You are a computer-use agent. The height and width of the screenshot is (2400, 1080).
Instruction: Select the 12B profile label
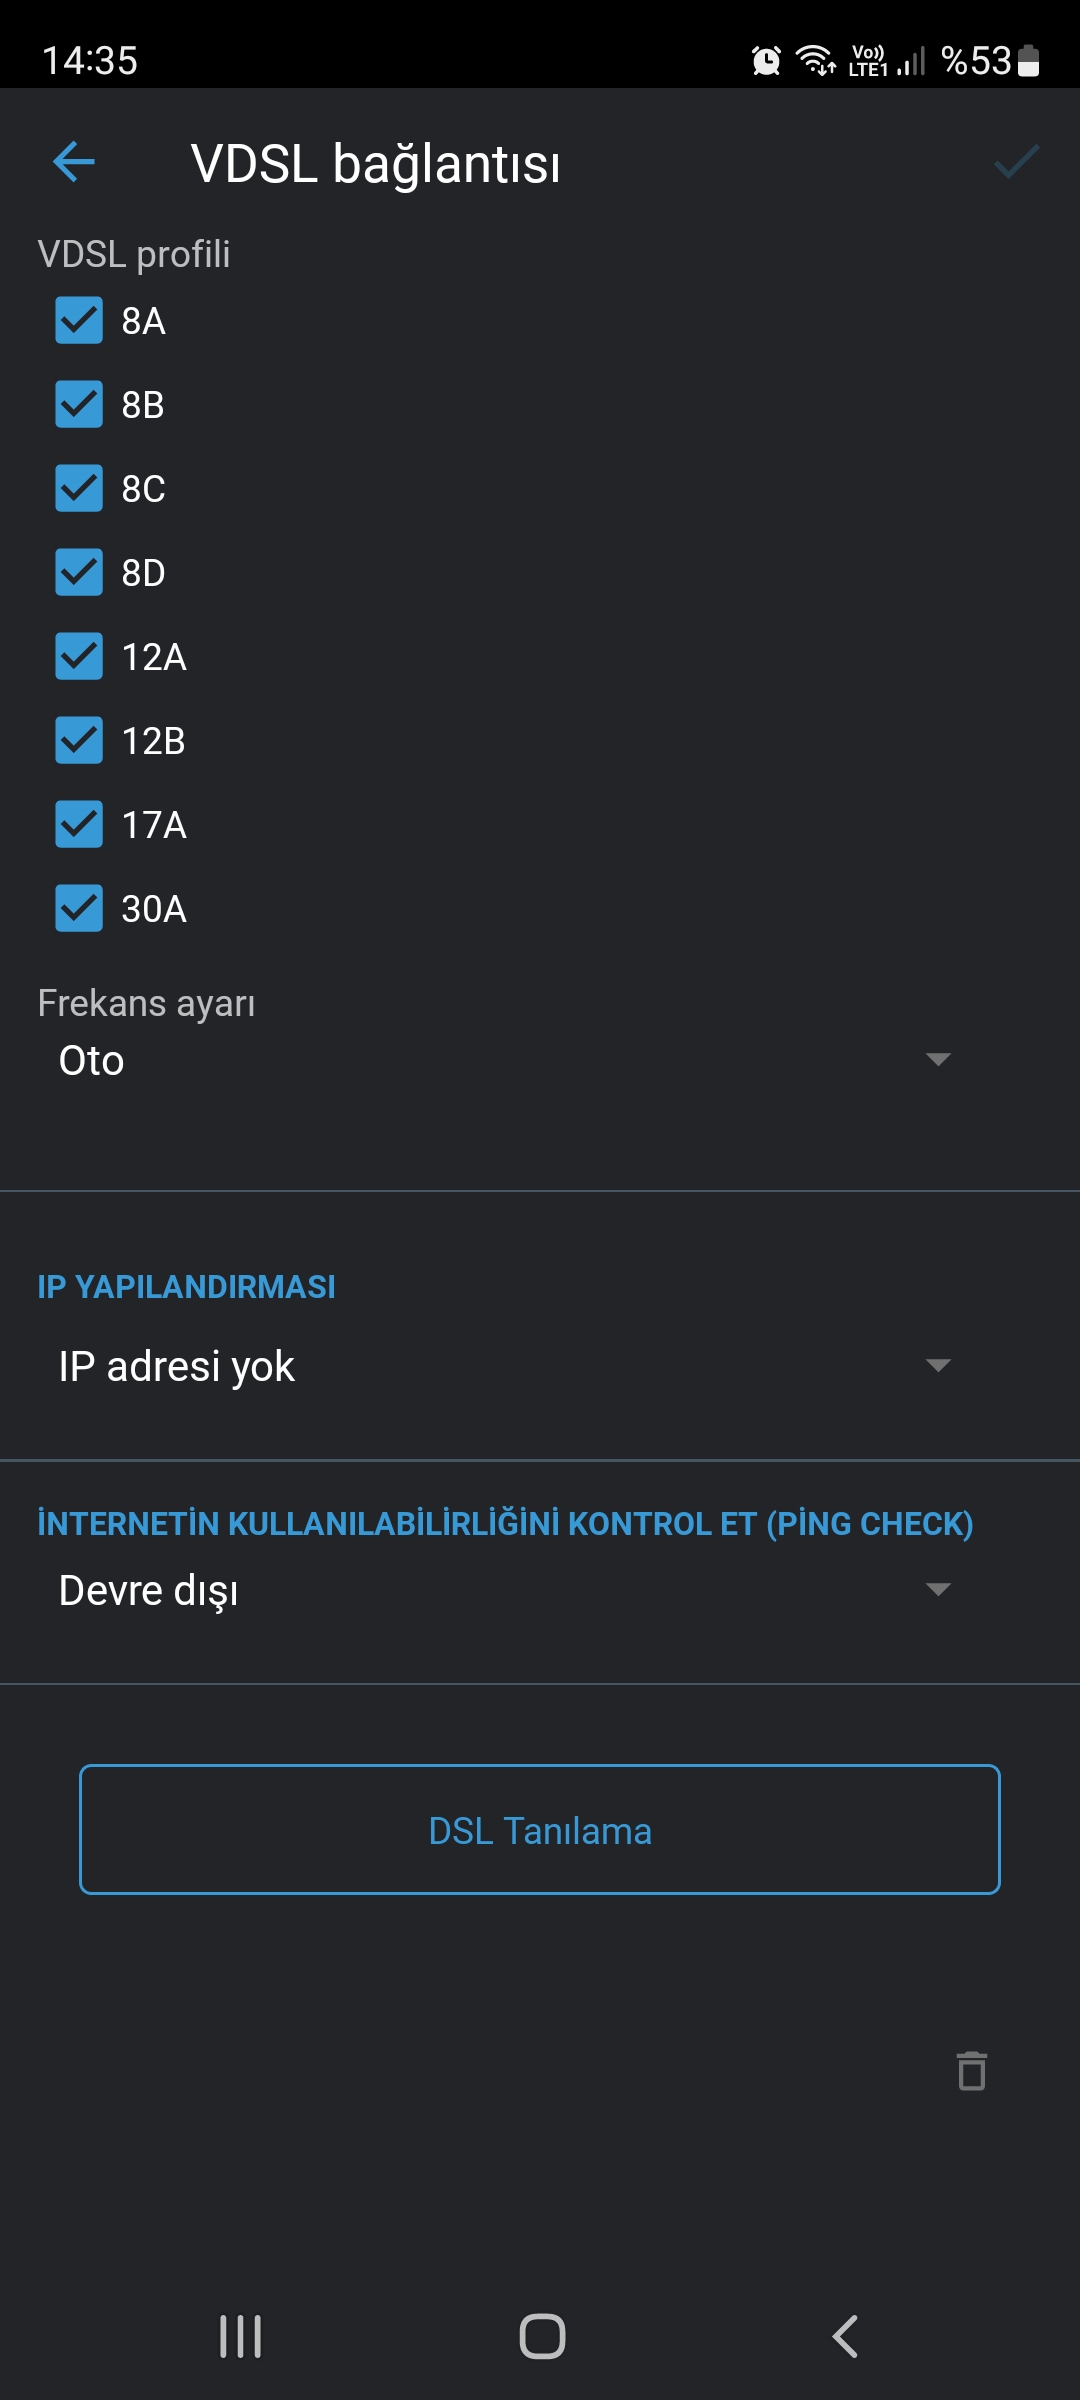(153, 741)
